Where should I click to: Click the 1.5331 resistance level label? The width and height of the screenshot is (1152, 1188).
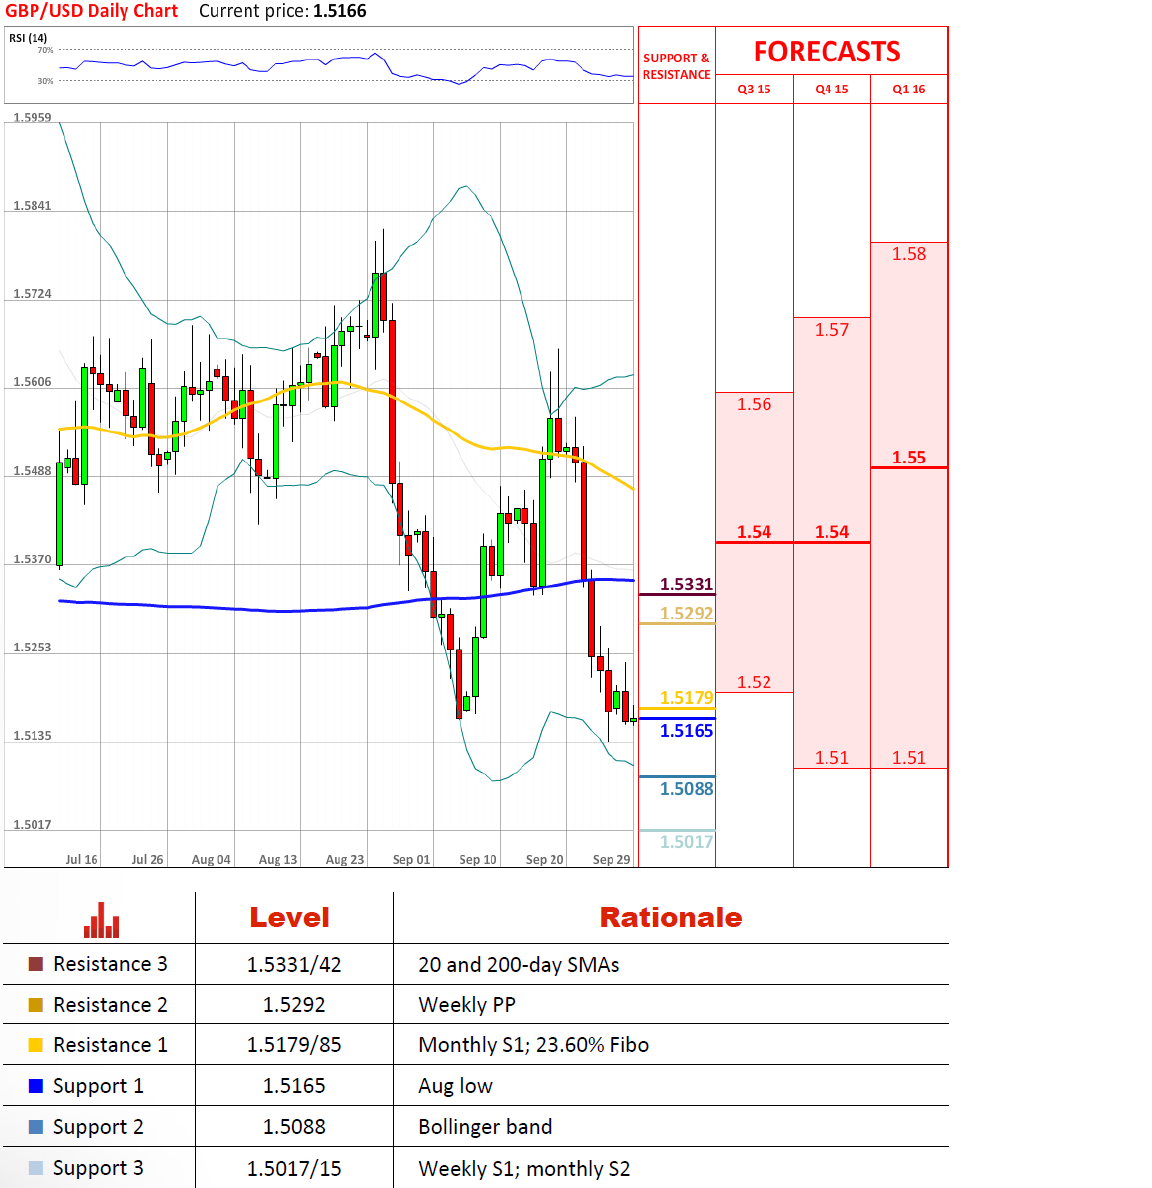(x=686, y=584)
